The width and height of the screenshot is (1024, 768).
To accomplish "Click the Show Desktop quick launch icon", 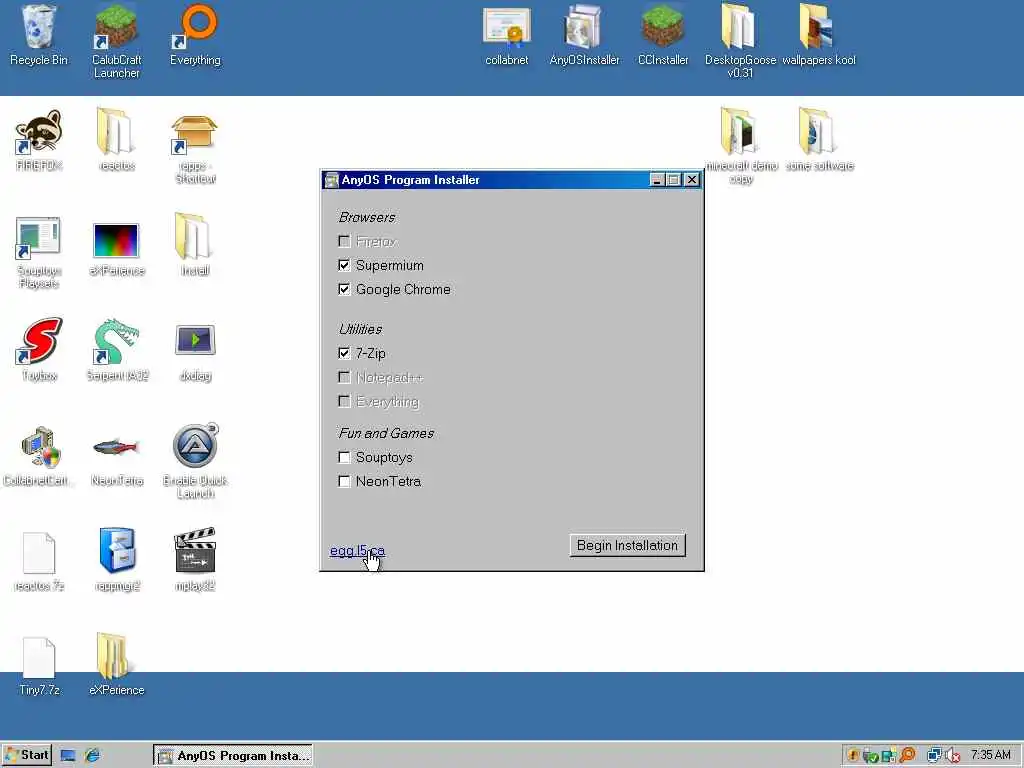I will click(68, 756).
